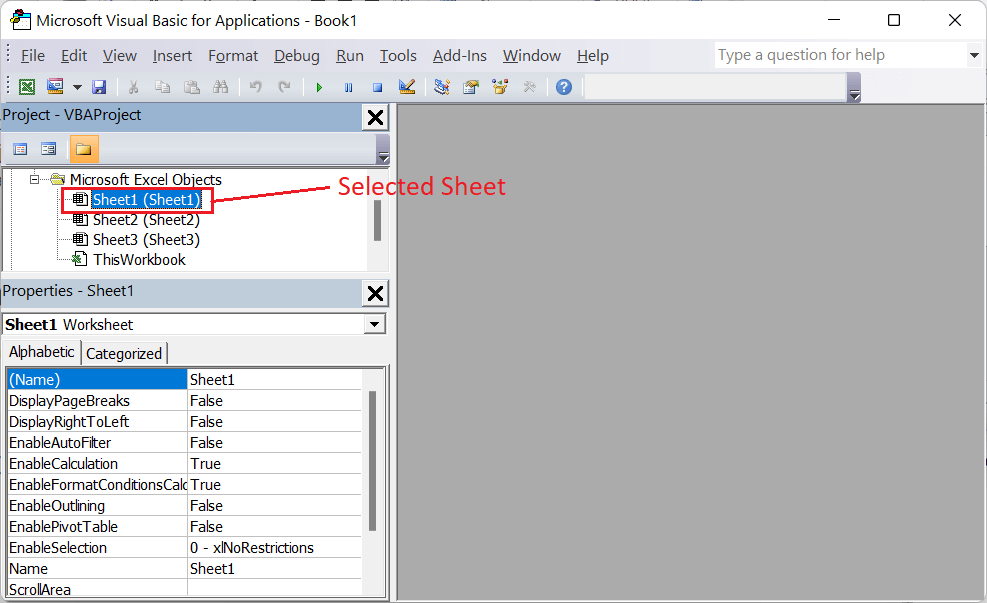Viewport: 987px width, 603px height.
Task: Click the Project tree vertical scrollbar
Action: tap(378, 220)
